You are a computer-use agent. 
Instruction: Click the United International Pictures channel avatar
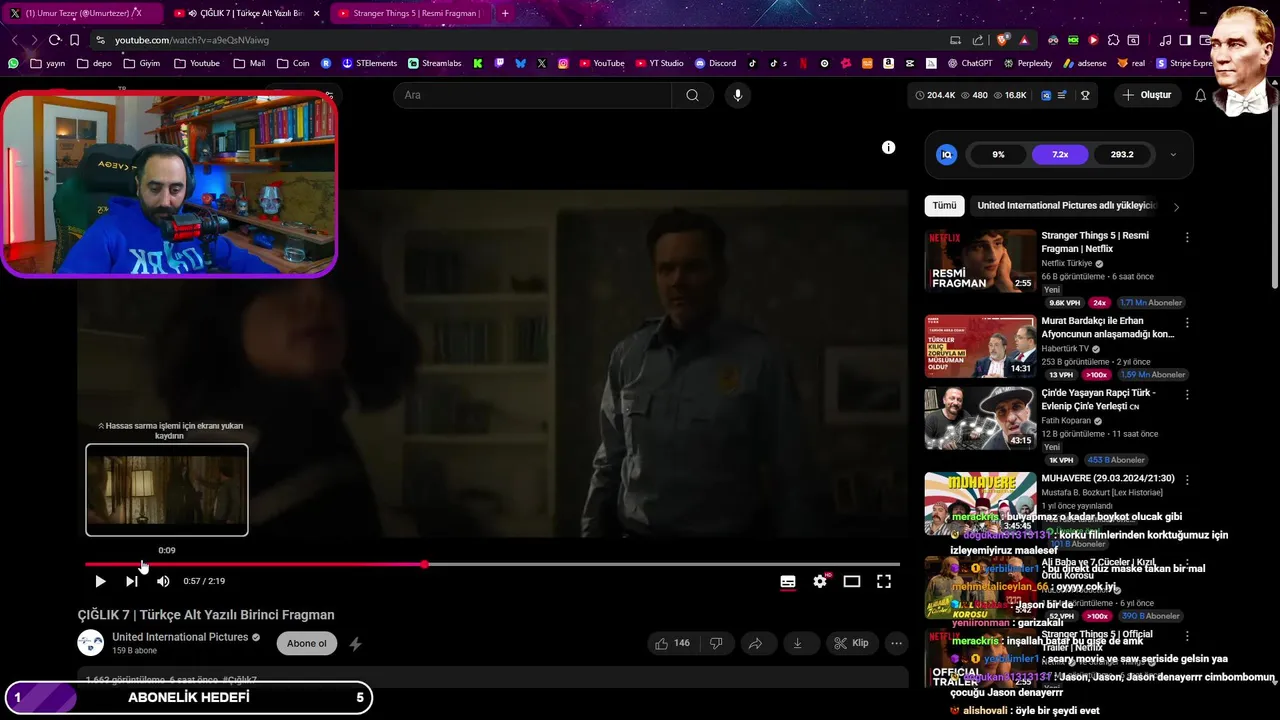click(x=91, y=643)
